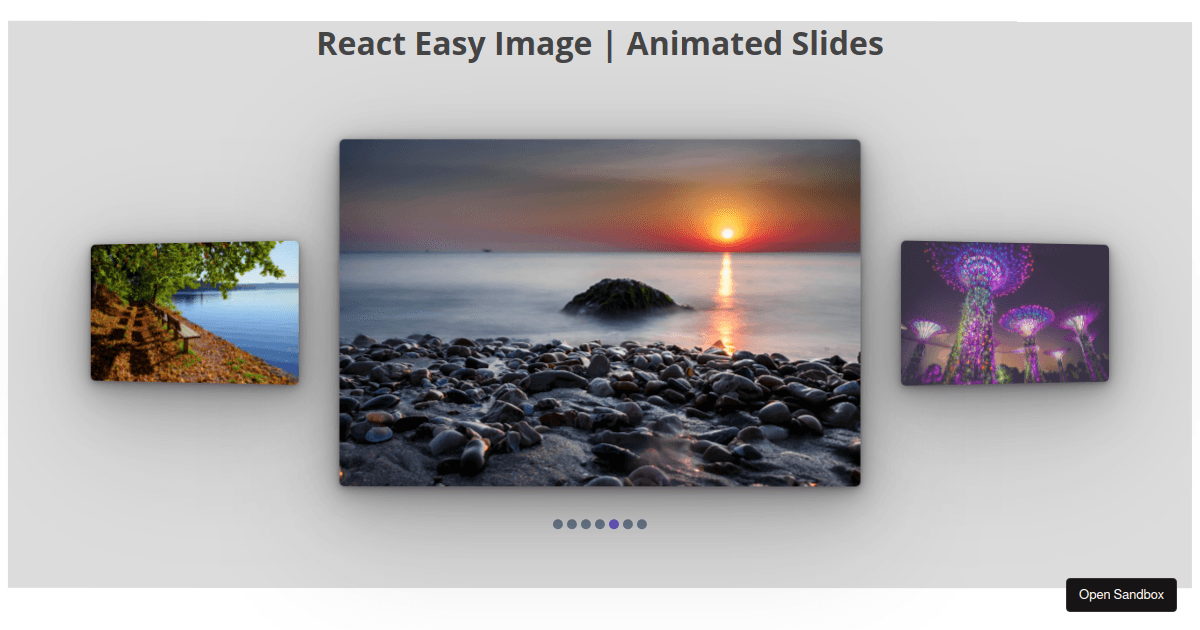Click the rightmost carousel indicator
The image size is (1200, 630).
642,523
